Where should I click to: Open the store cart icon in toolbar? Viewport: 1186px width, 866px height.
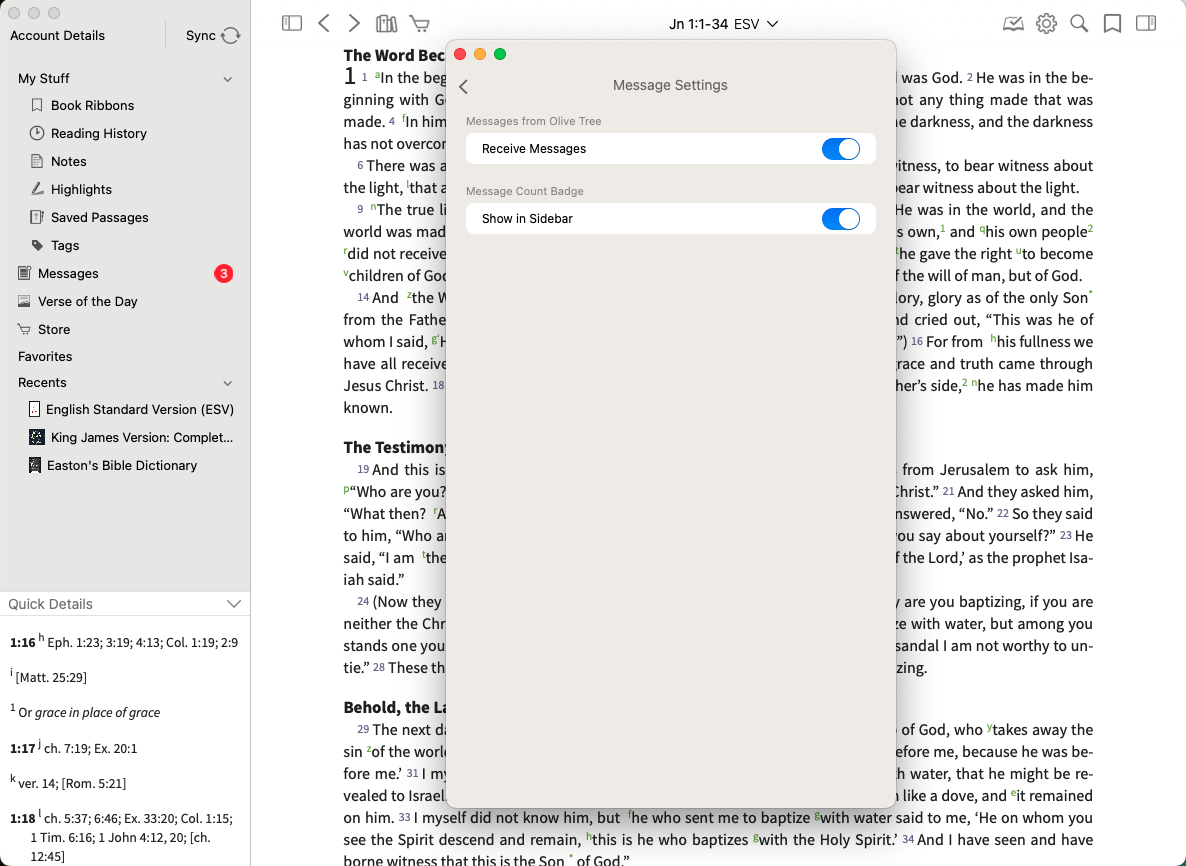point(420,23)
